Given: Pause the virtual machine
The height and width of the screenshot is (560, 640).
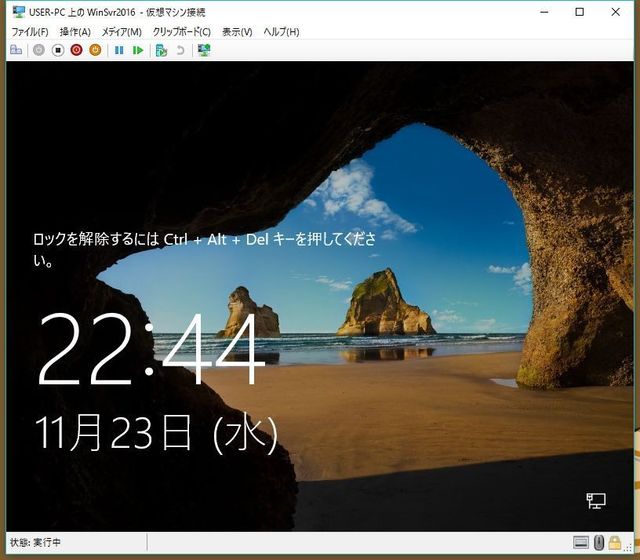Looking at the screenshot, I should tap(119, 50).
